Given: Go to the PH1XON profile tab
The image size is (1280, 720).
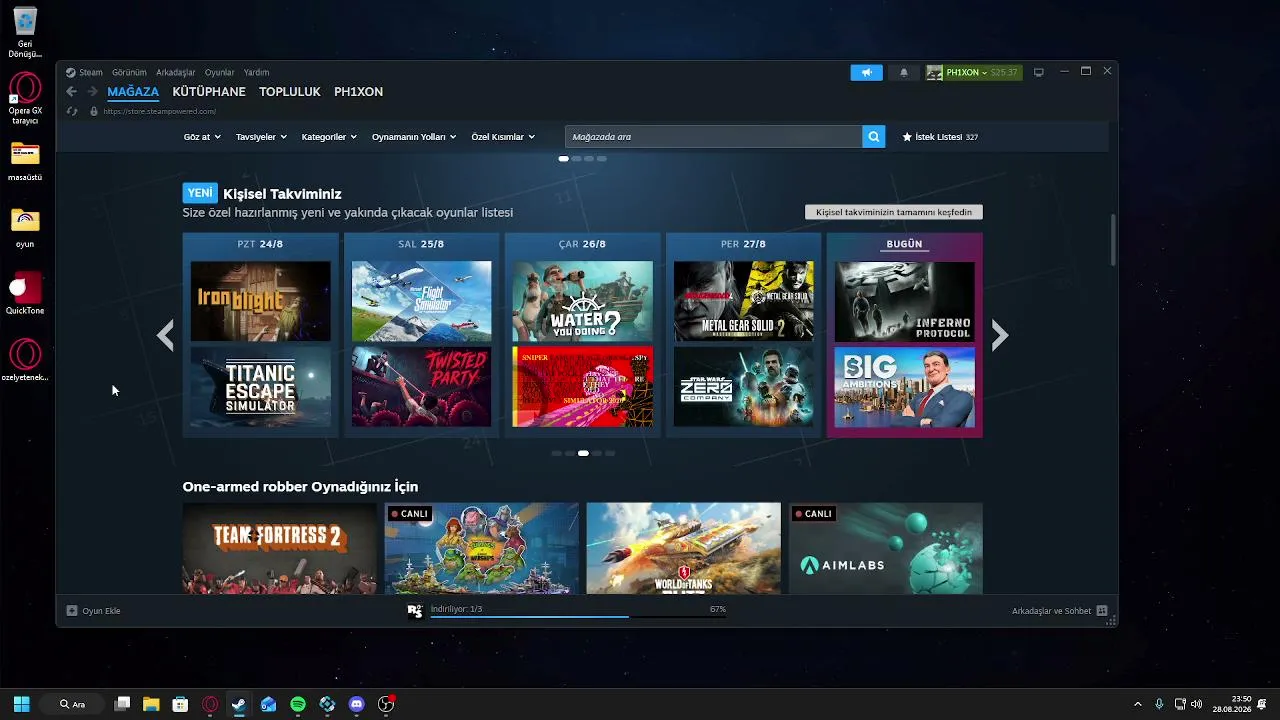Looking at the screenshot, I should [x=358, y=92].
